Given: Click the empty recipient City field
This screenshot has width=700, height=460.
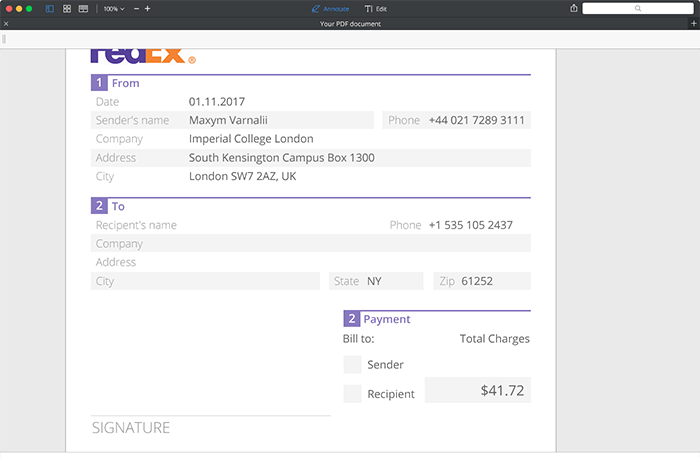Looking at the screenshot, I should (205, 281).
